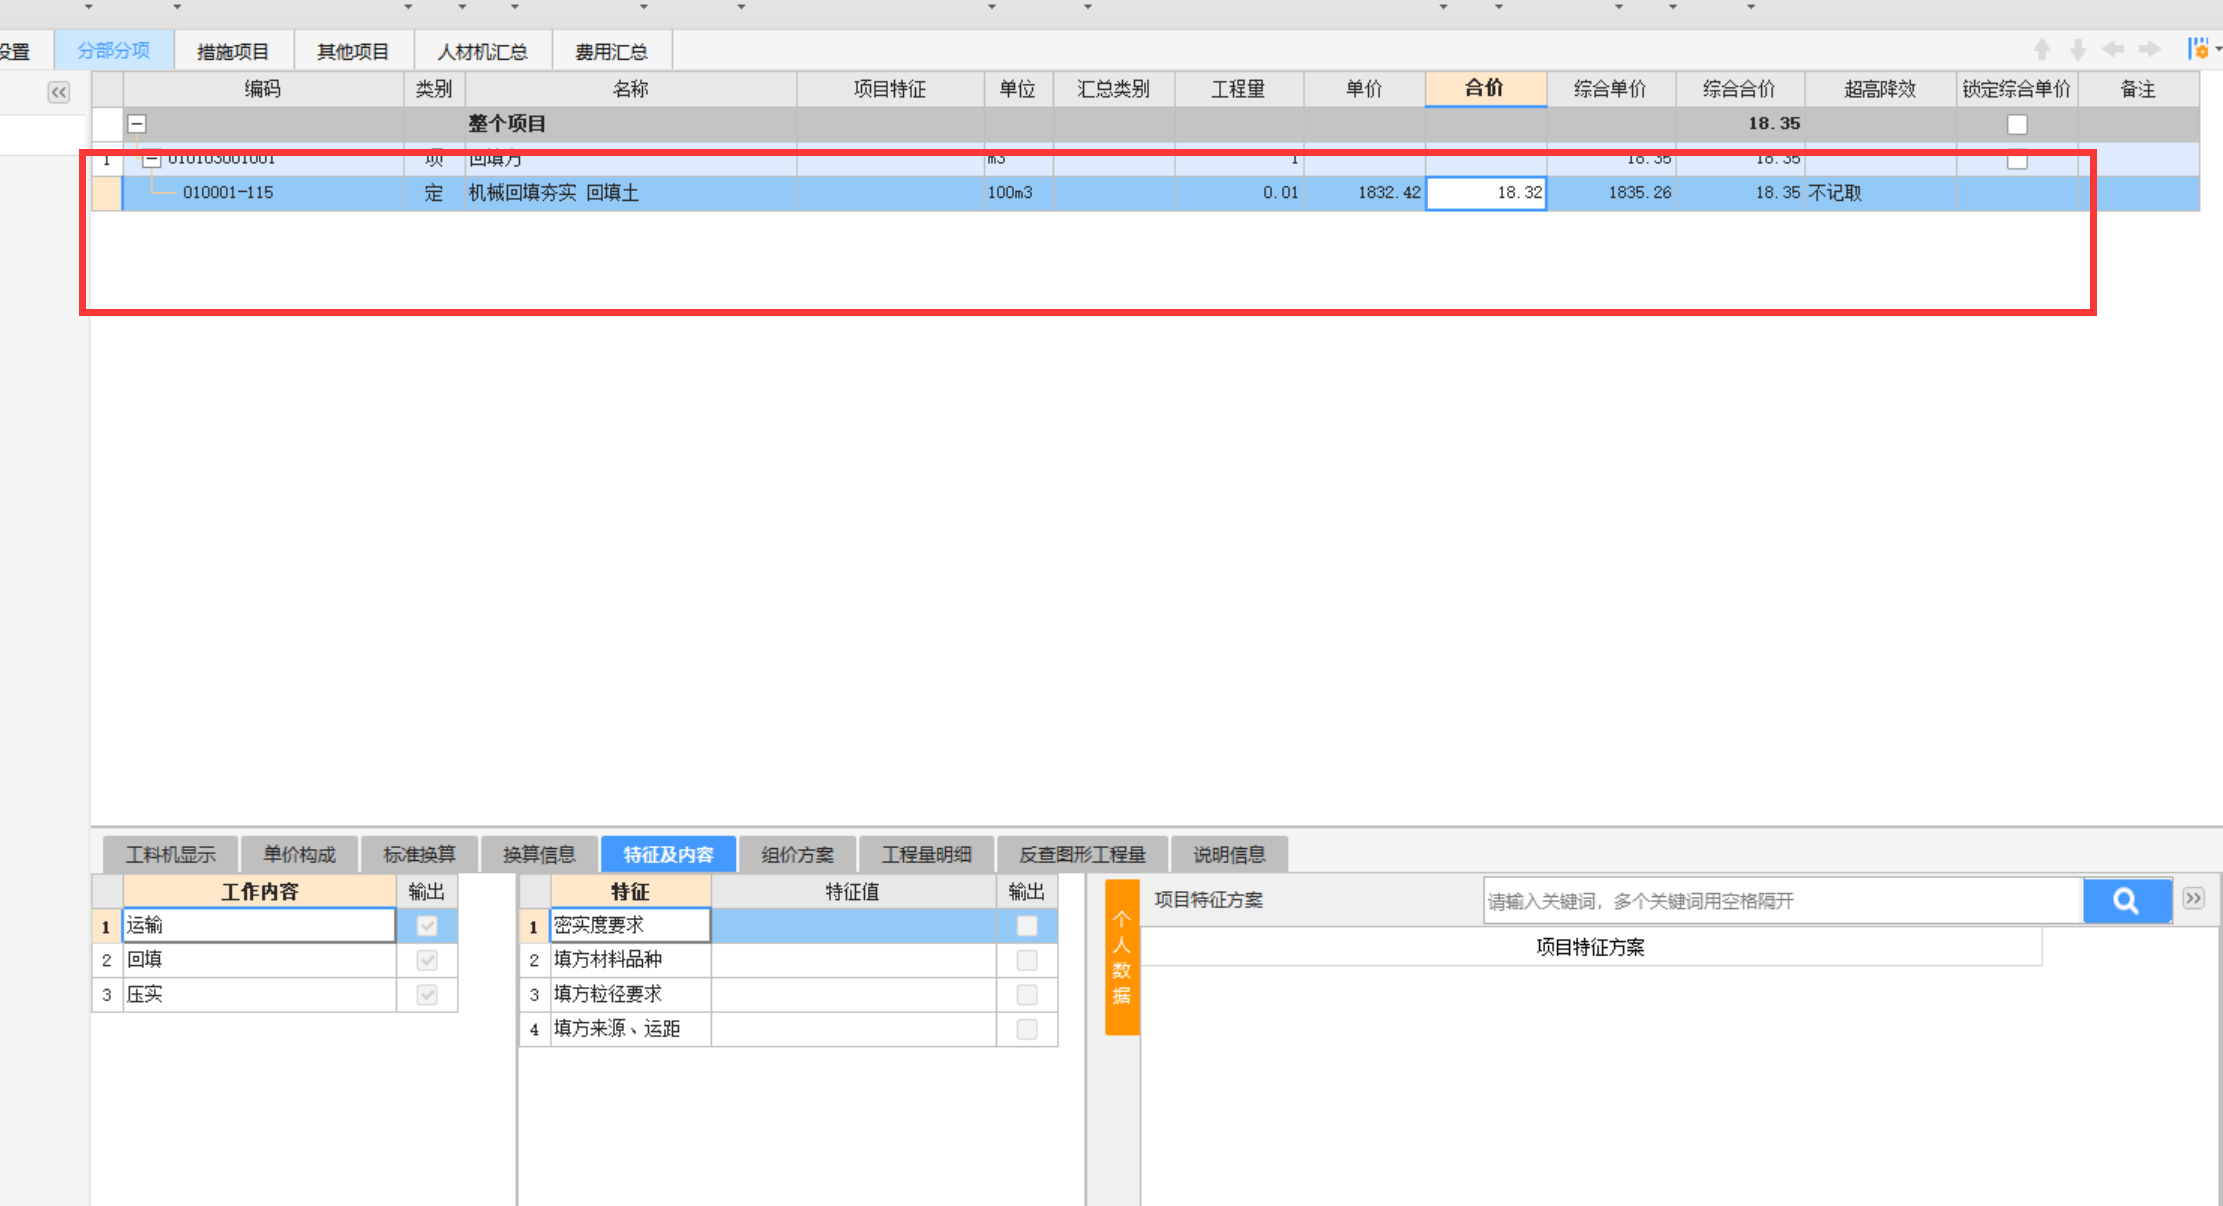Select code cell 010001-115
This screenshot has width=2223, height=1206.
pos(263,193)
